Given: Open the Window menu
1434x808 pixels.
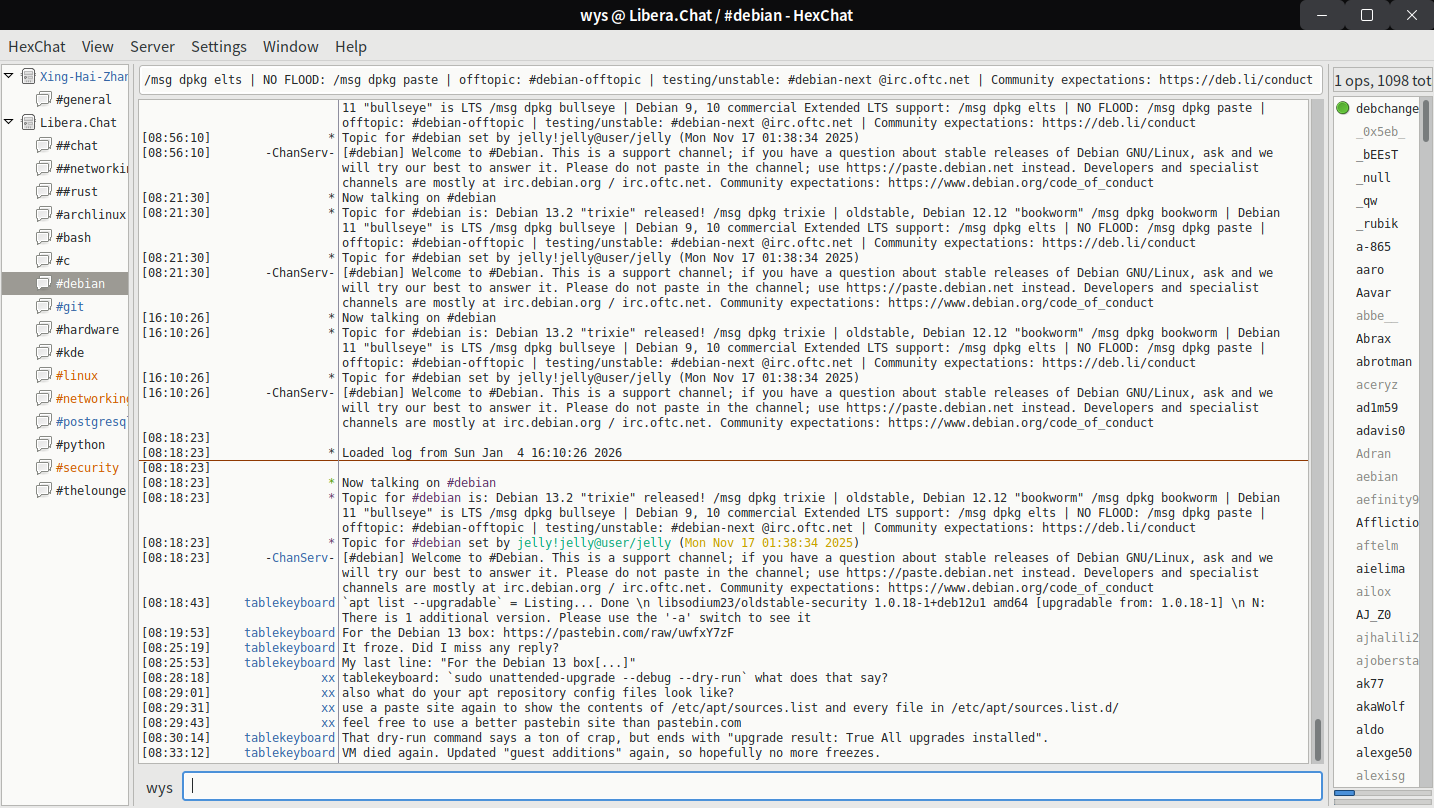Looking at the screenshot, I should point(291,47).
